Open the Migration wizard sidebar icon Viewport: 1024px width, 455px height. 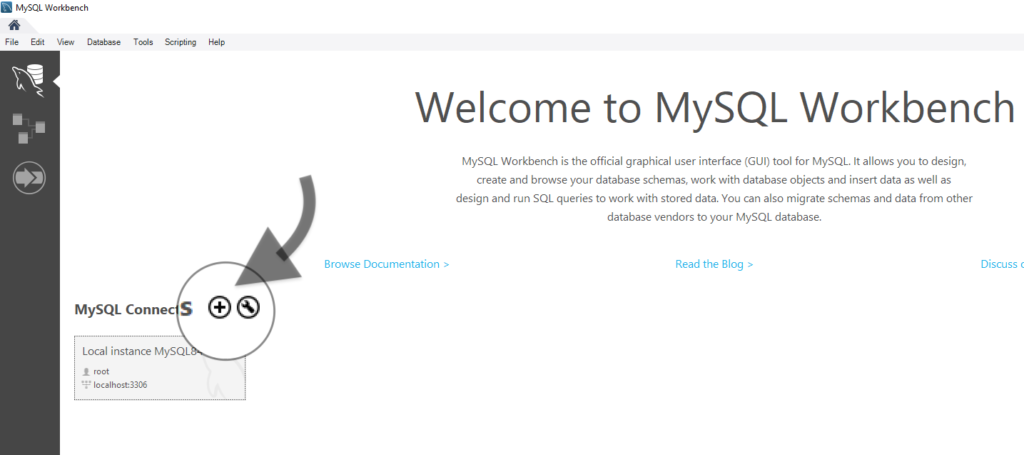coord(29,177)
